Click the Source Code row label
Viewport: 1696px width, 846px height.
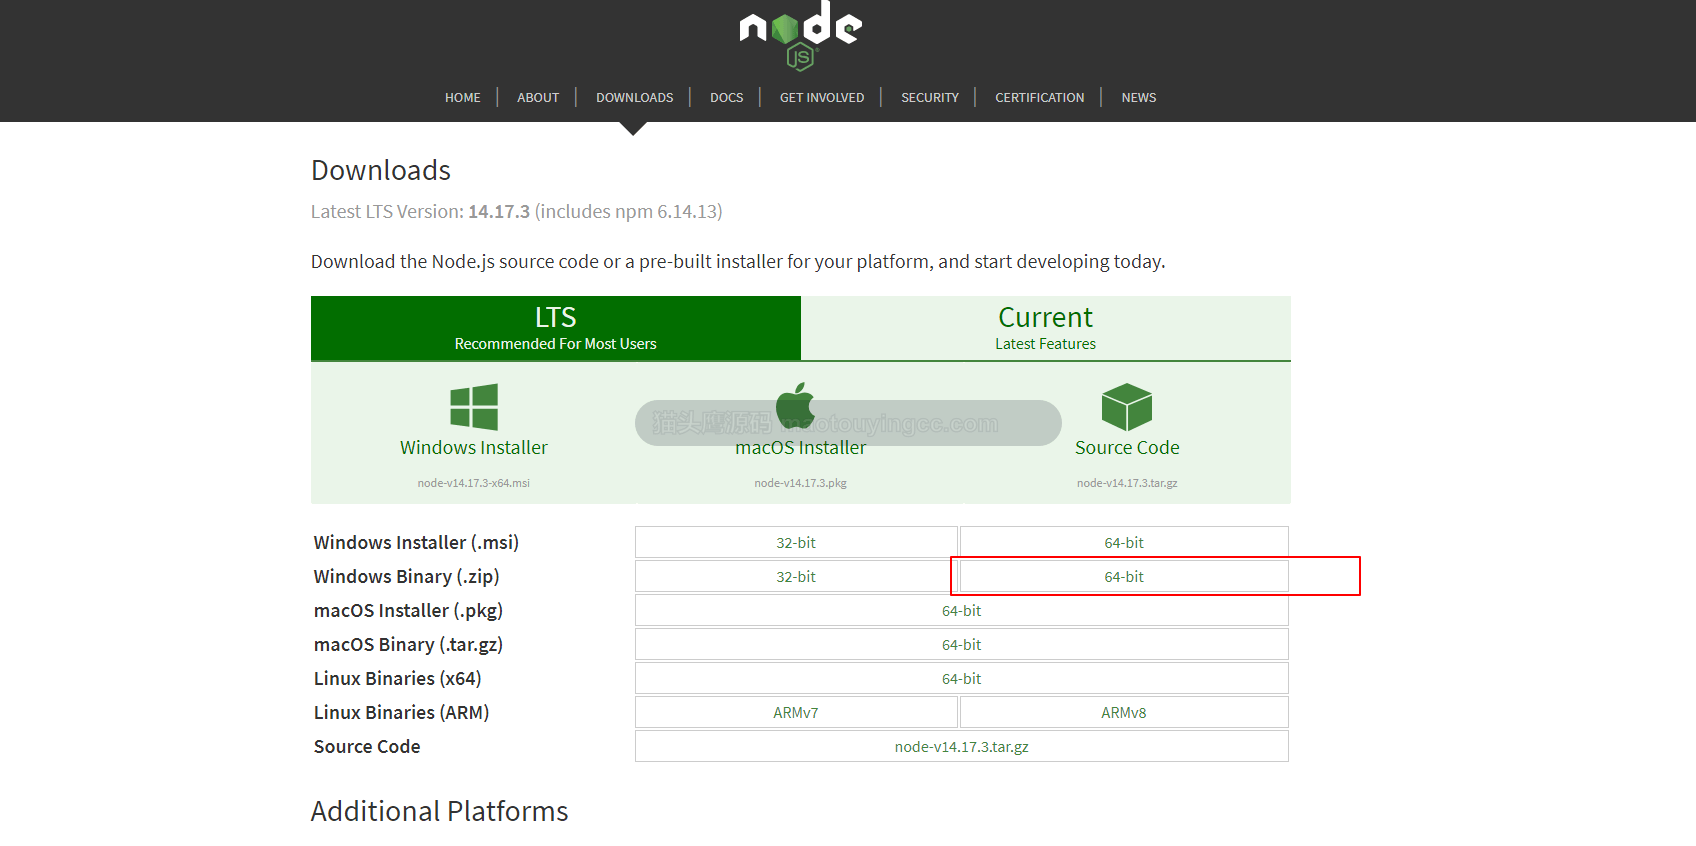[x=367, y=746]
